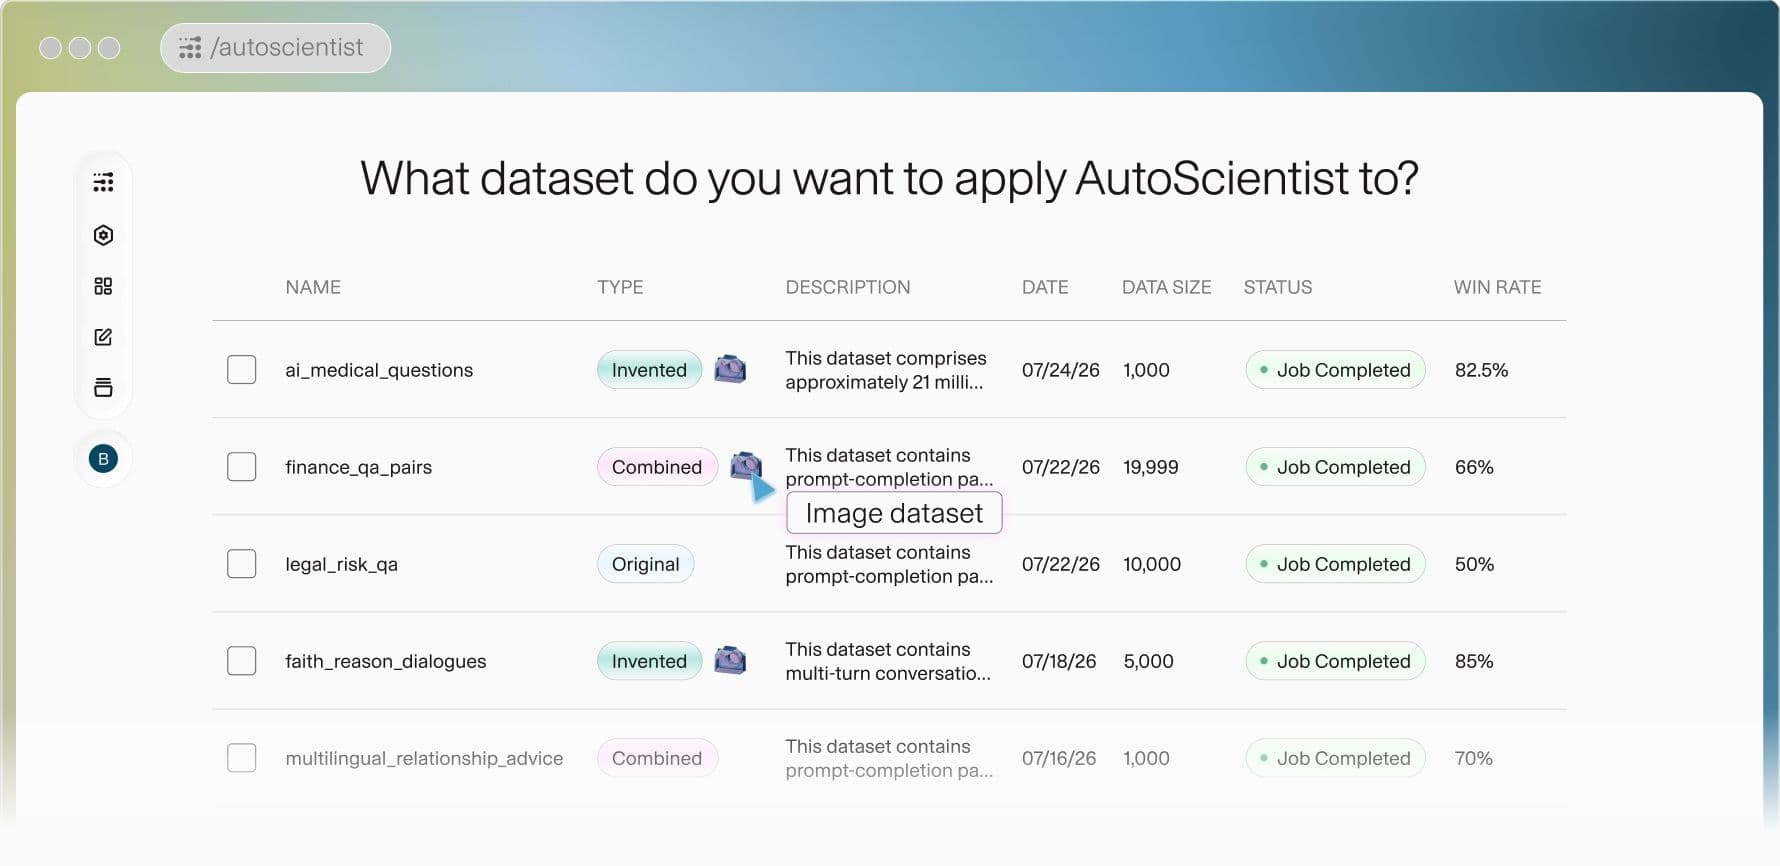Click the 10,000 data size value
1780x866 pixels.
[x=1152, y=564]
